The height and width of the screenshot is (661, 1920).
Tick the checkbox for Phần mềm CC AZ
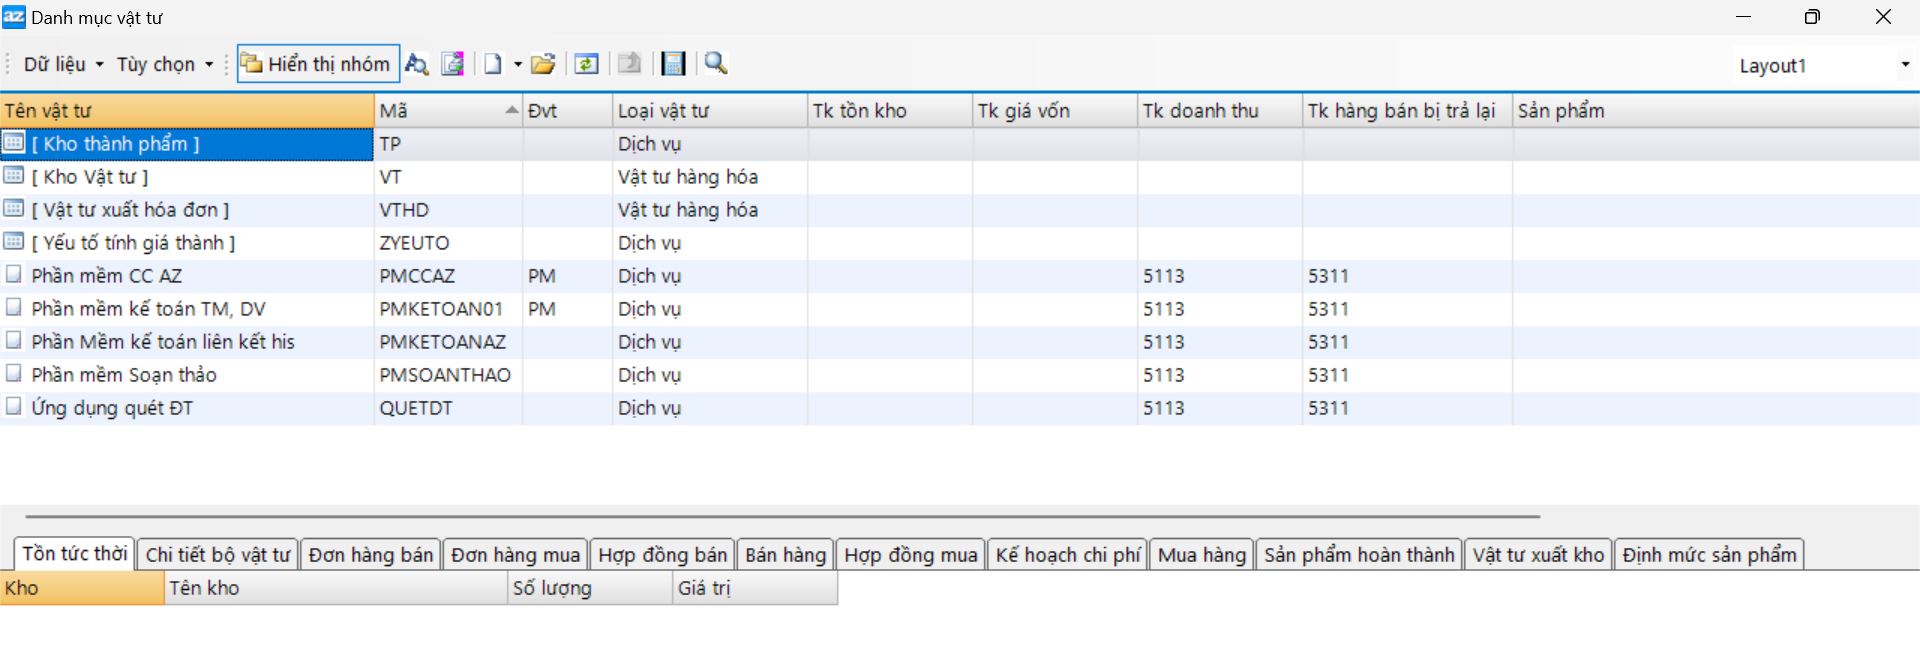(14, 274)
